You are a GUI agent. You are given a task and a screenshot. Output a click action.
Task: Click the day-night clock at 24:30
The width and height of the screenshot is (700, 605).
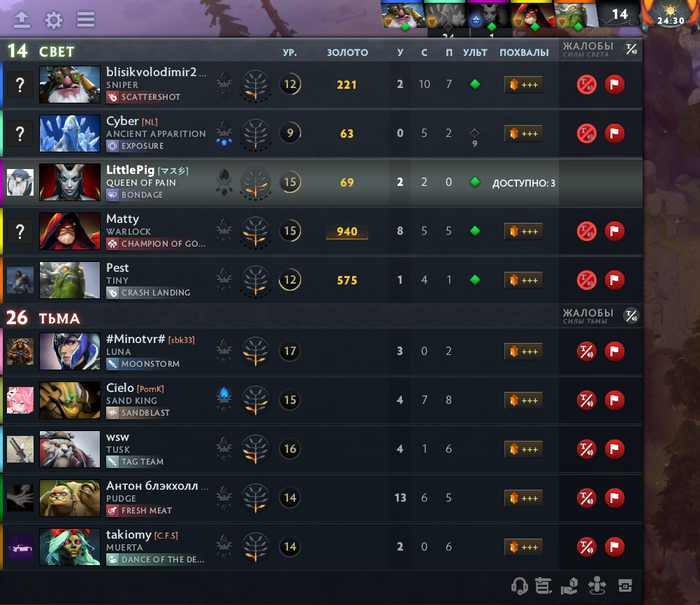point(671,16)
